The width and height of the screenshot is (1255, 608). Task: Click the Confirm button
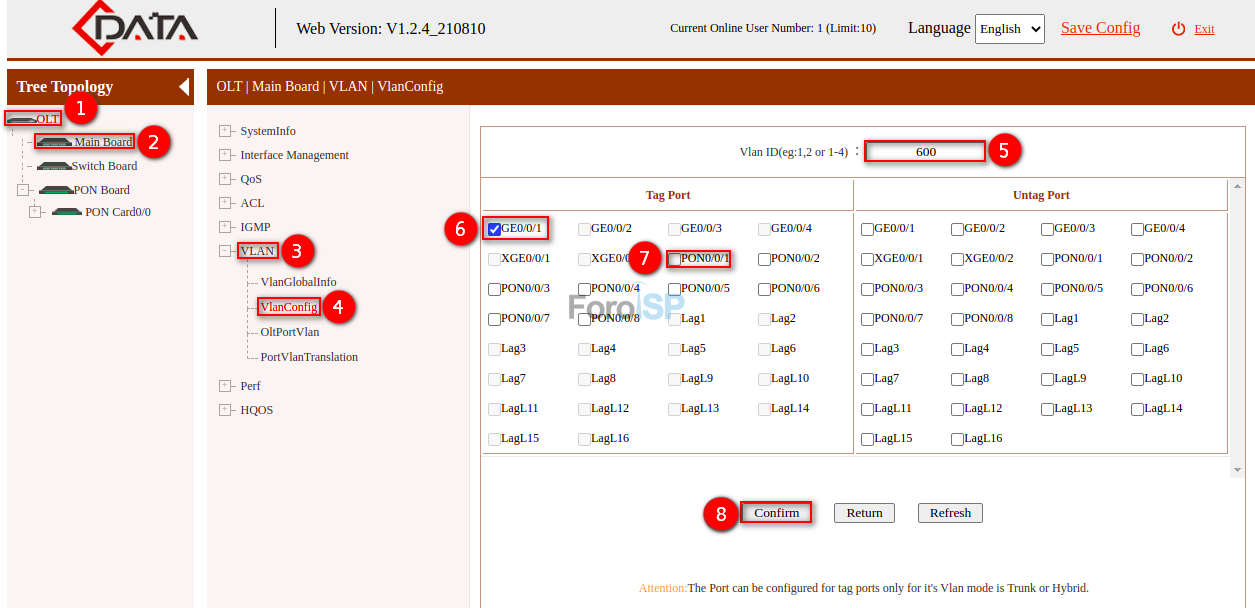(776, 512)
